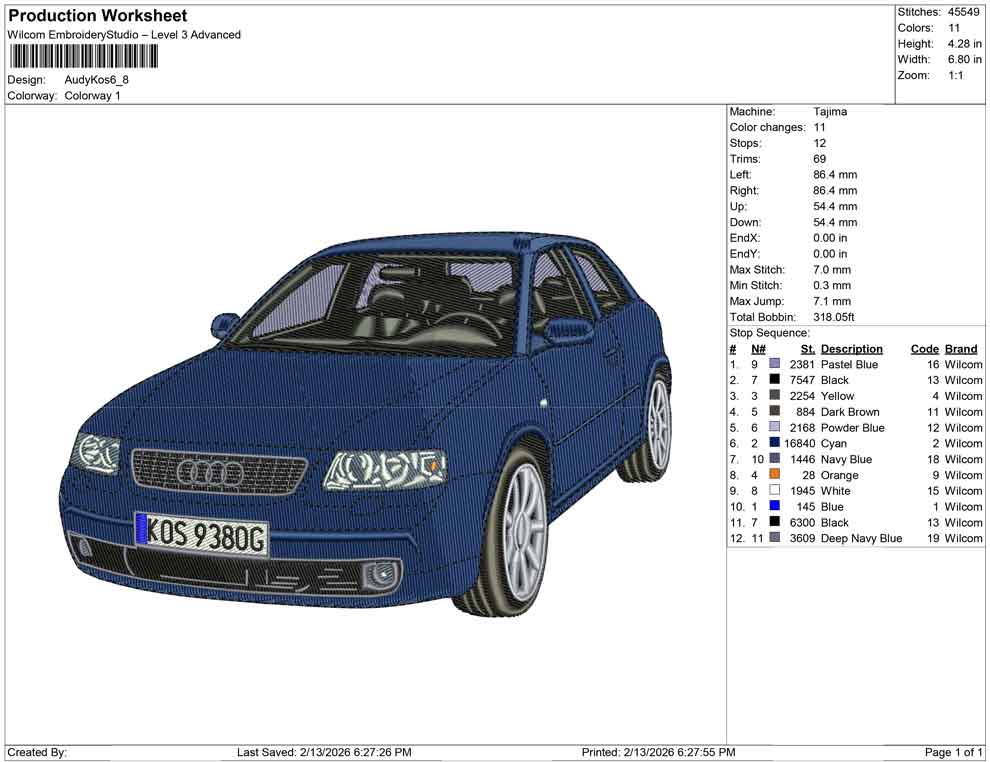Click the Description column header
990x762 pixels.
(851, 348)
